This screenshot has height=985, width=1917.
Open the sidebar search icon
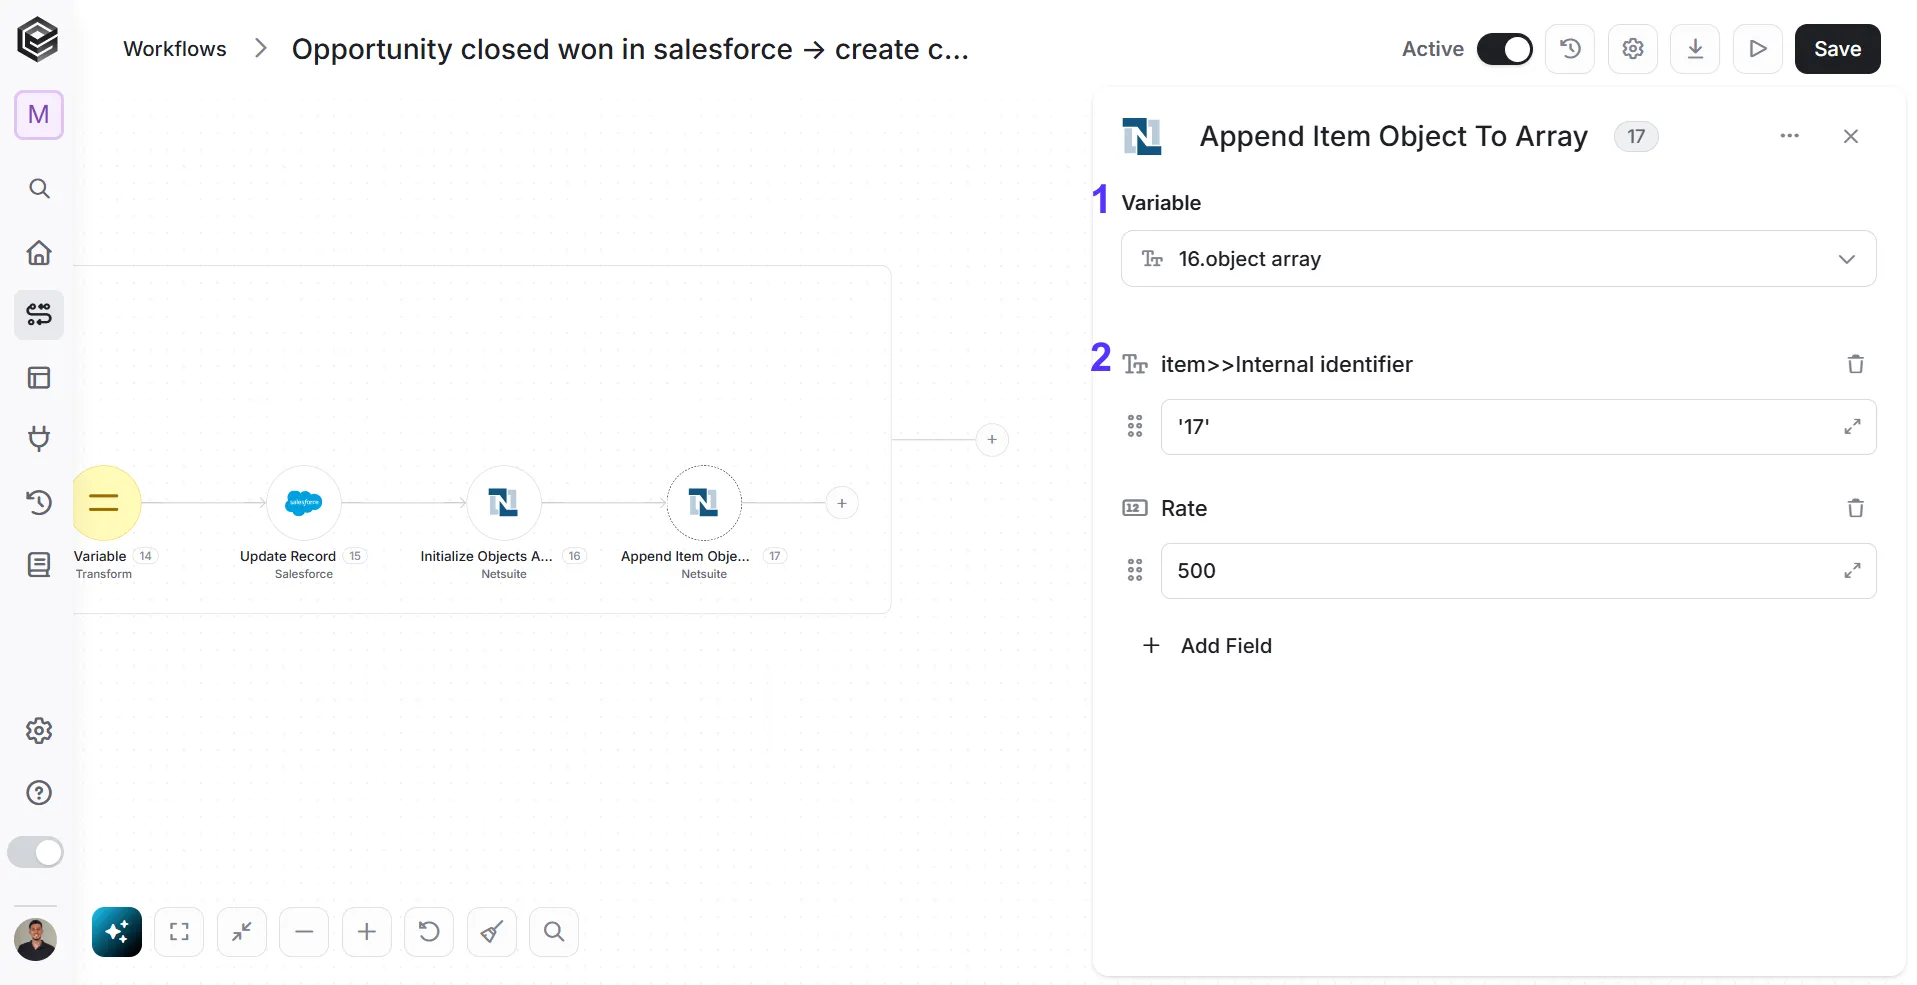(39, 188)
